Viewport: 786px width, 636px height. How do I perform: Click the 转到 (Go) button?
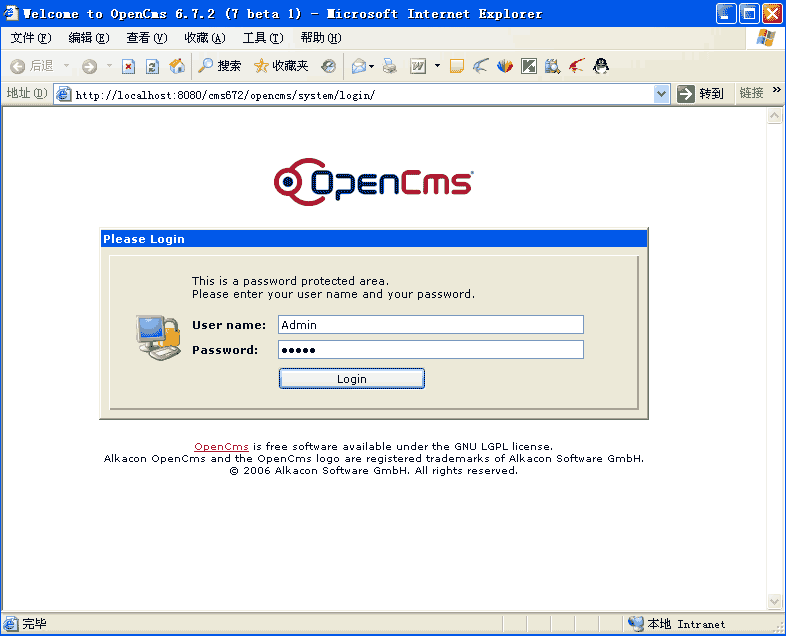pos(700,94)
